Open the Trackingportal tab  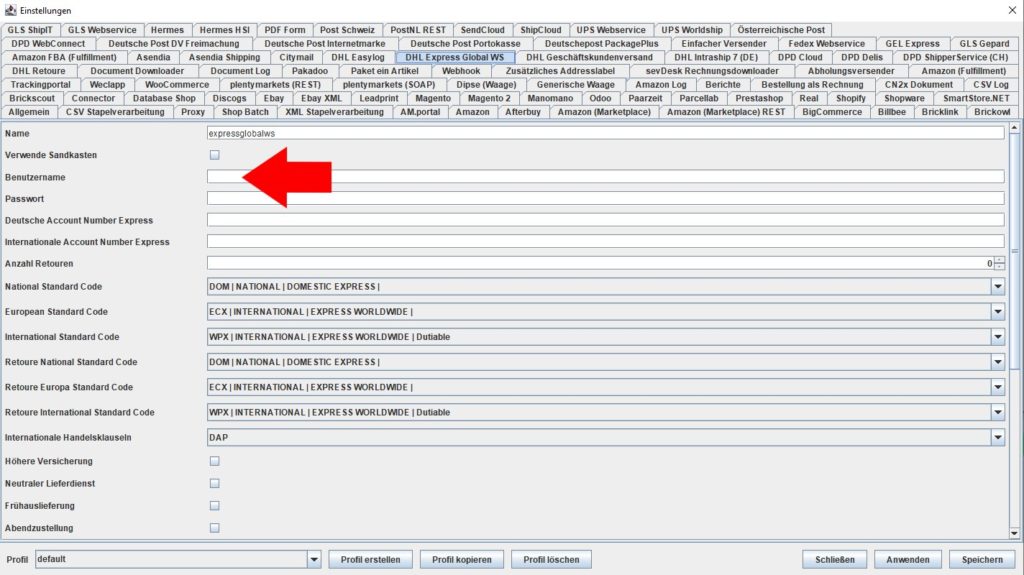point(40,85)
